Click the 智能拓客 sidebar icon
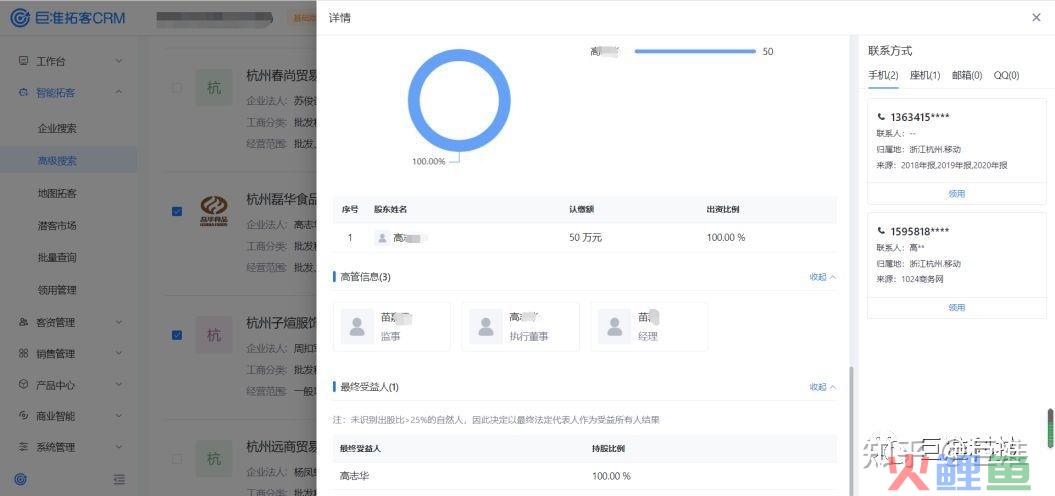1055x496 pixels. (24, 93)
